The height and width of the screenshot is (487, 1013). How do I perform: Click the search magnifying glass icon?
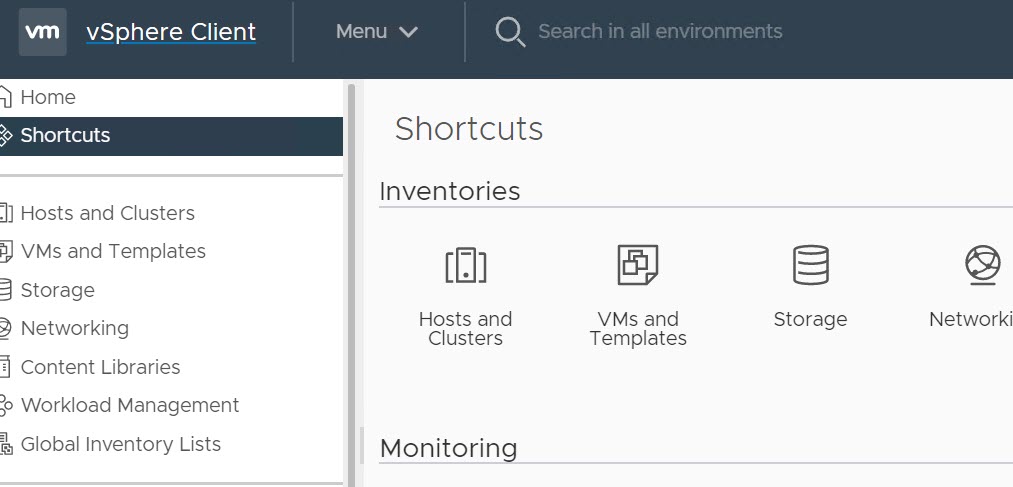coord(510,32)
